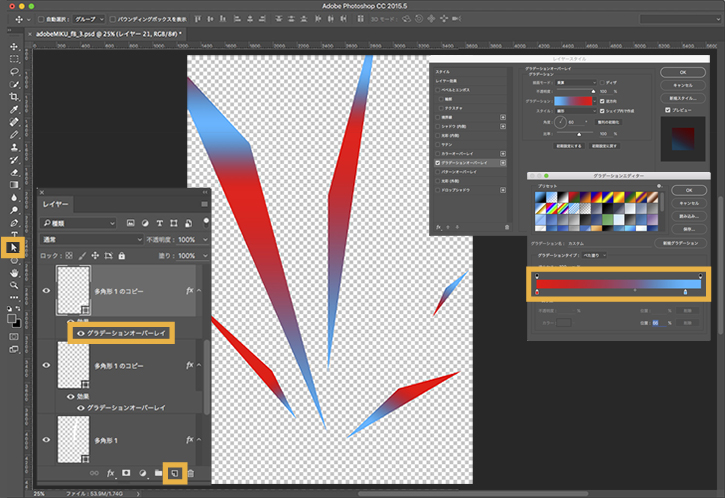This screenshot has width=725, height=498.
Task: Collapse effects of top 多角形 1 のコピー layer
Action: [x=199, y=291]
